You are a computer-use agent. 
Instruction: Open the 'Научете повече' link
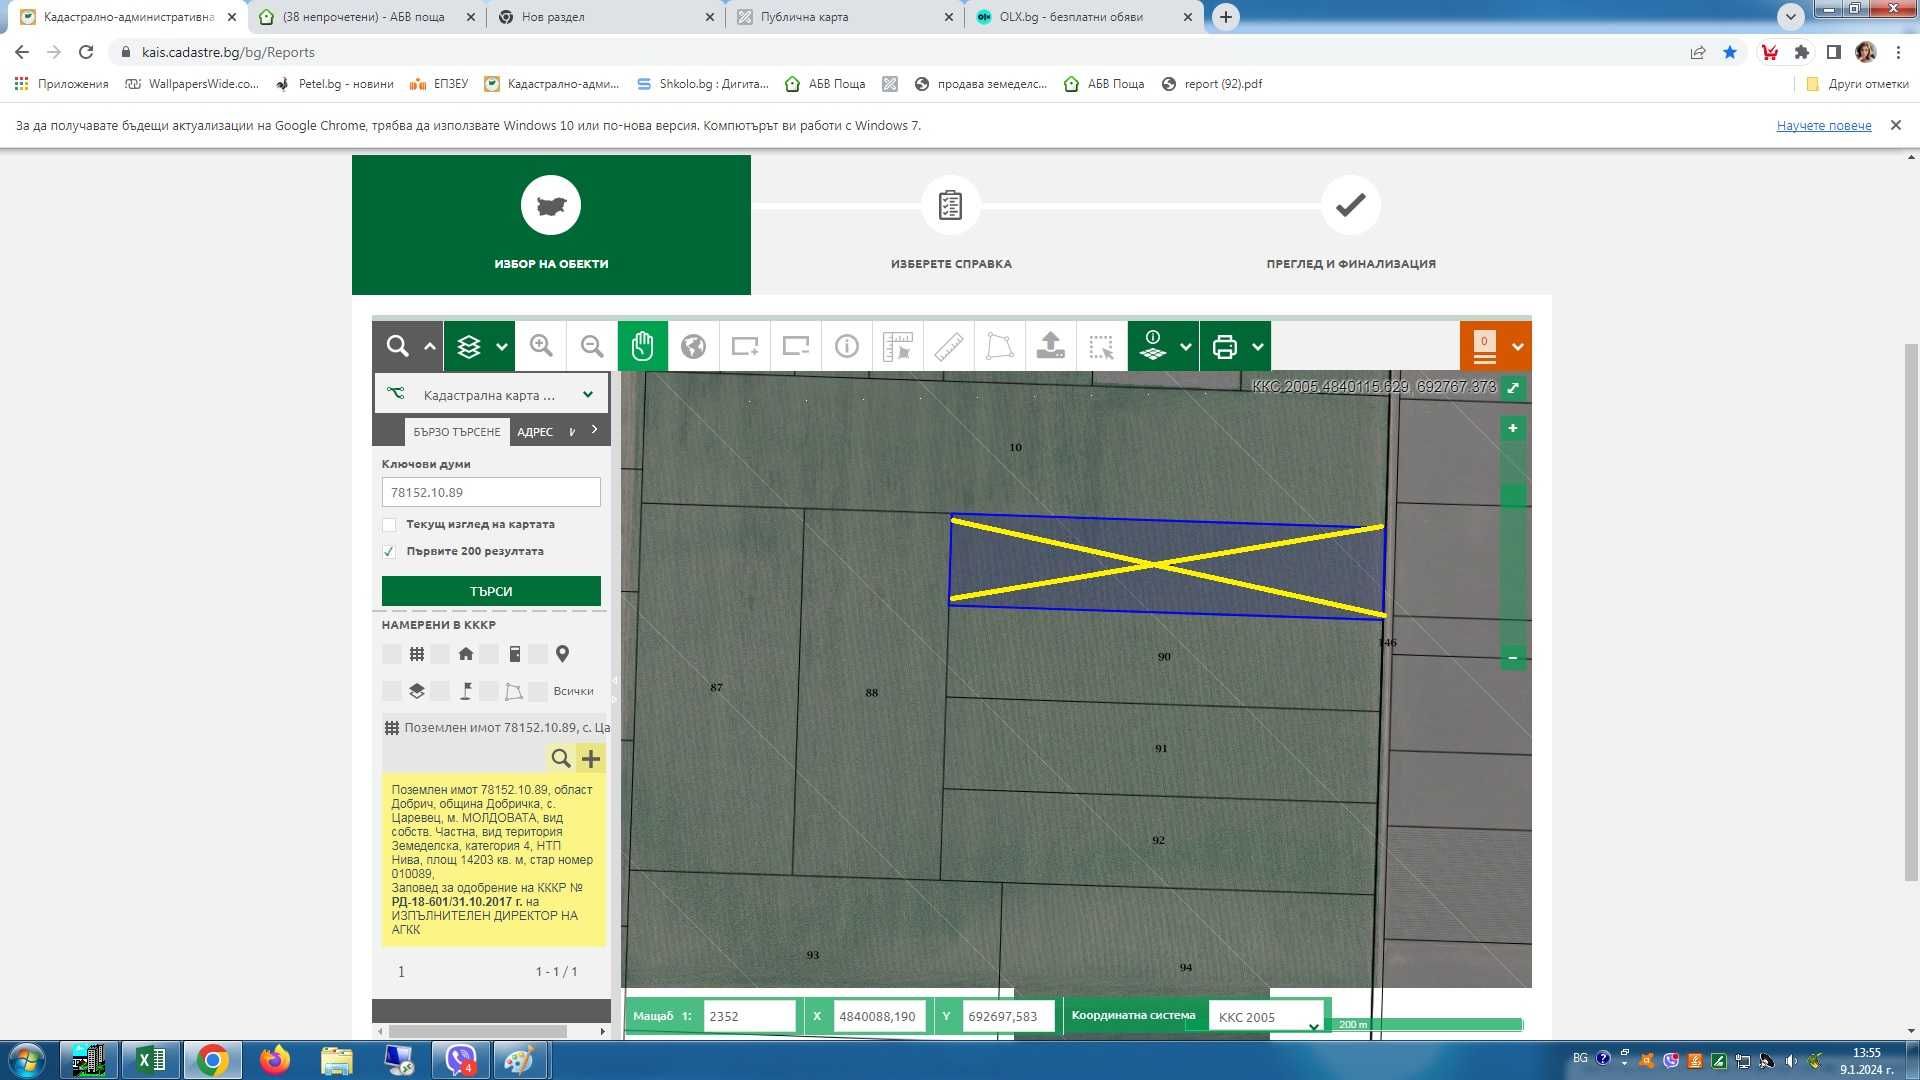(1823, 126)
